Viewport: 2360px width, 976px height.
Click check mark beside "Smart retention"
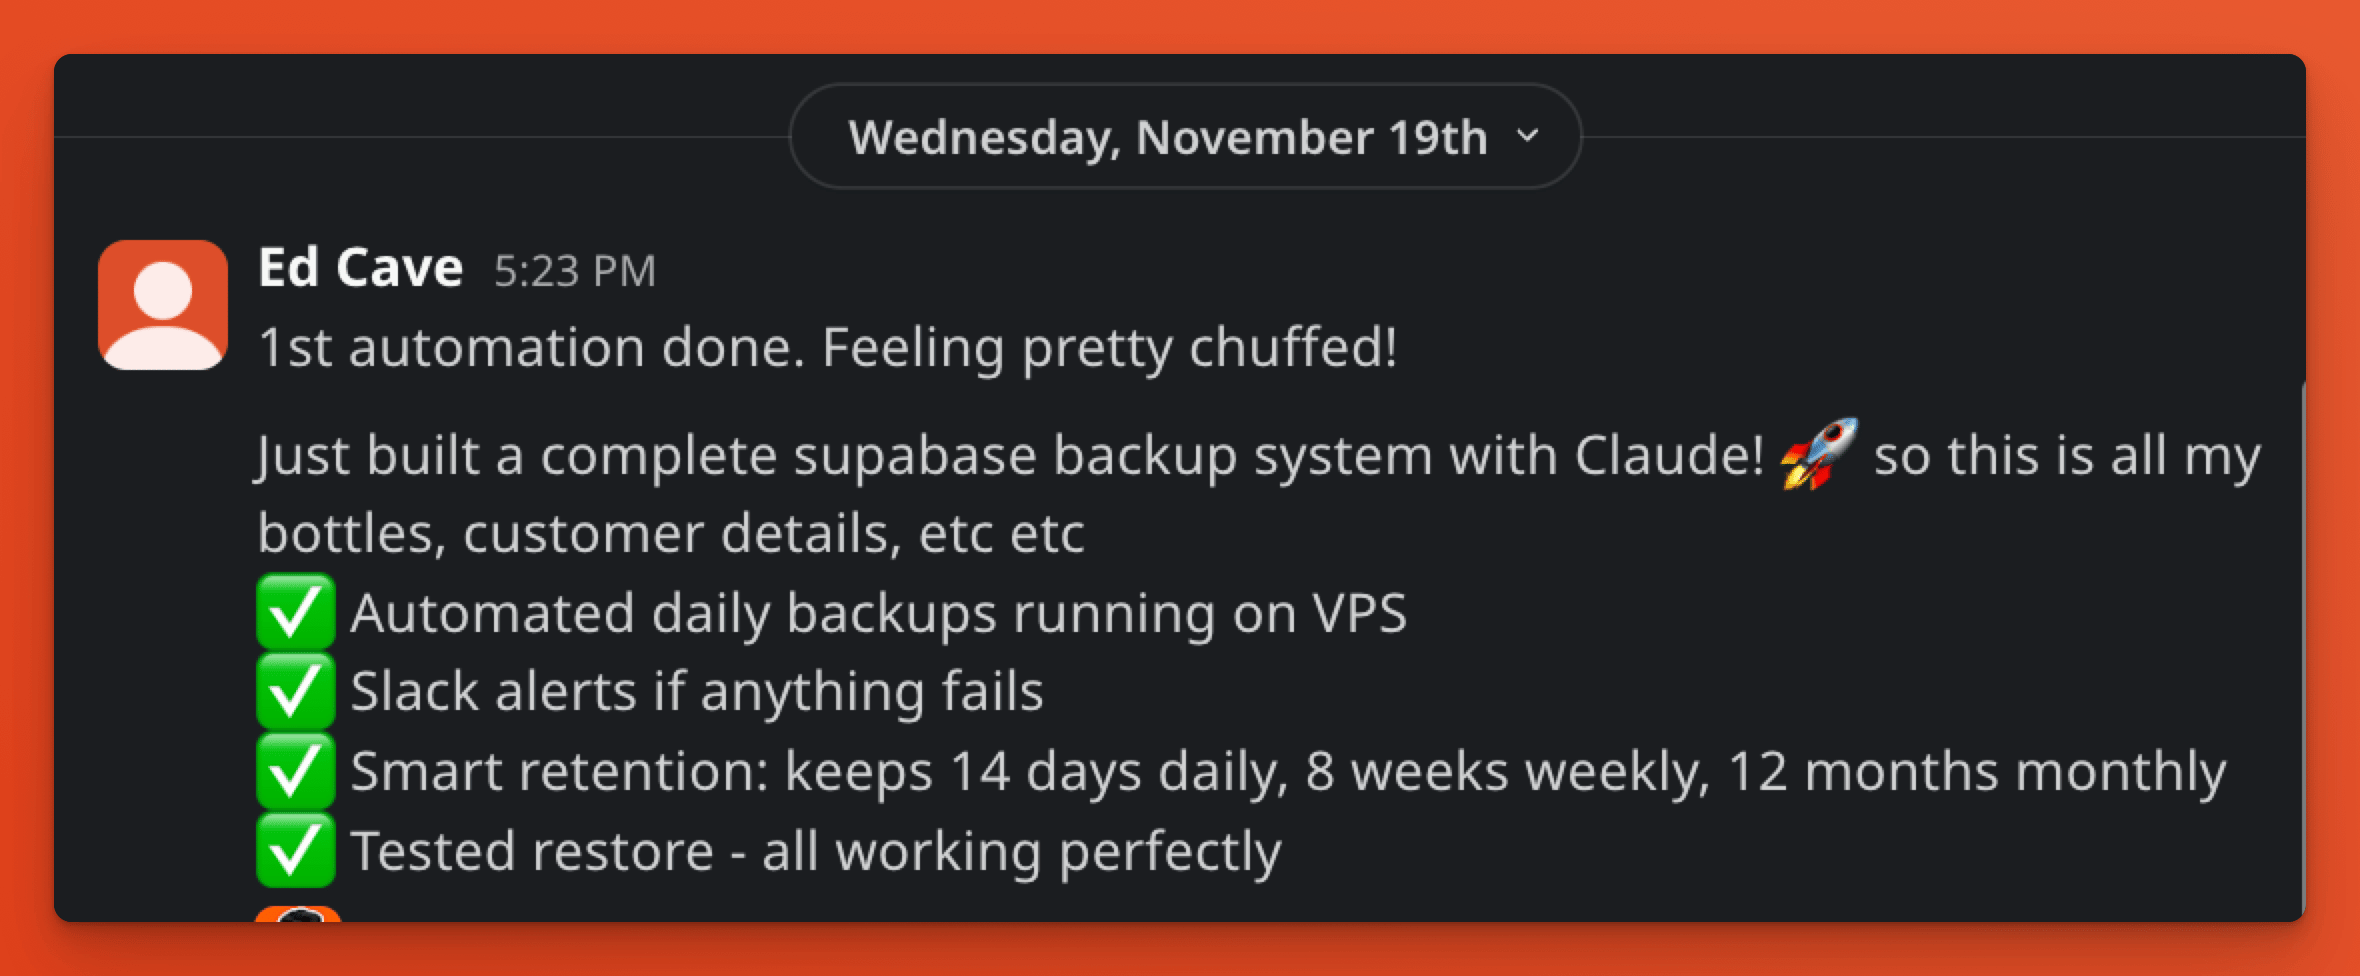[295, 771]
